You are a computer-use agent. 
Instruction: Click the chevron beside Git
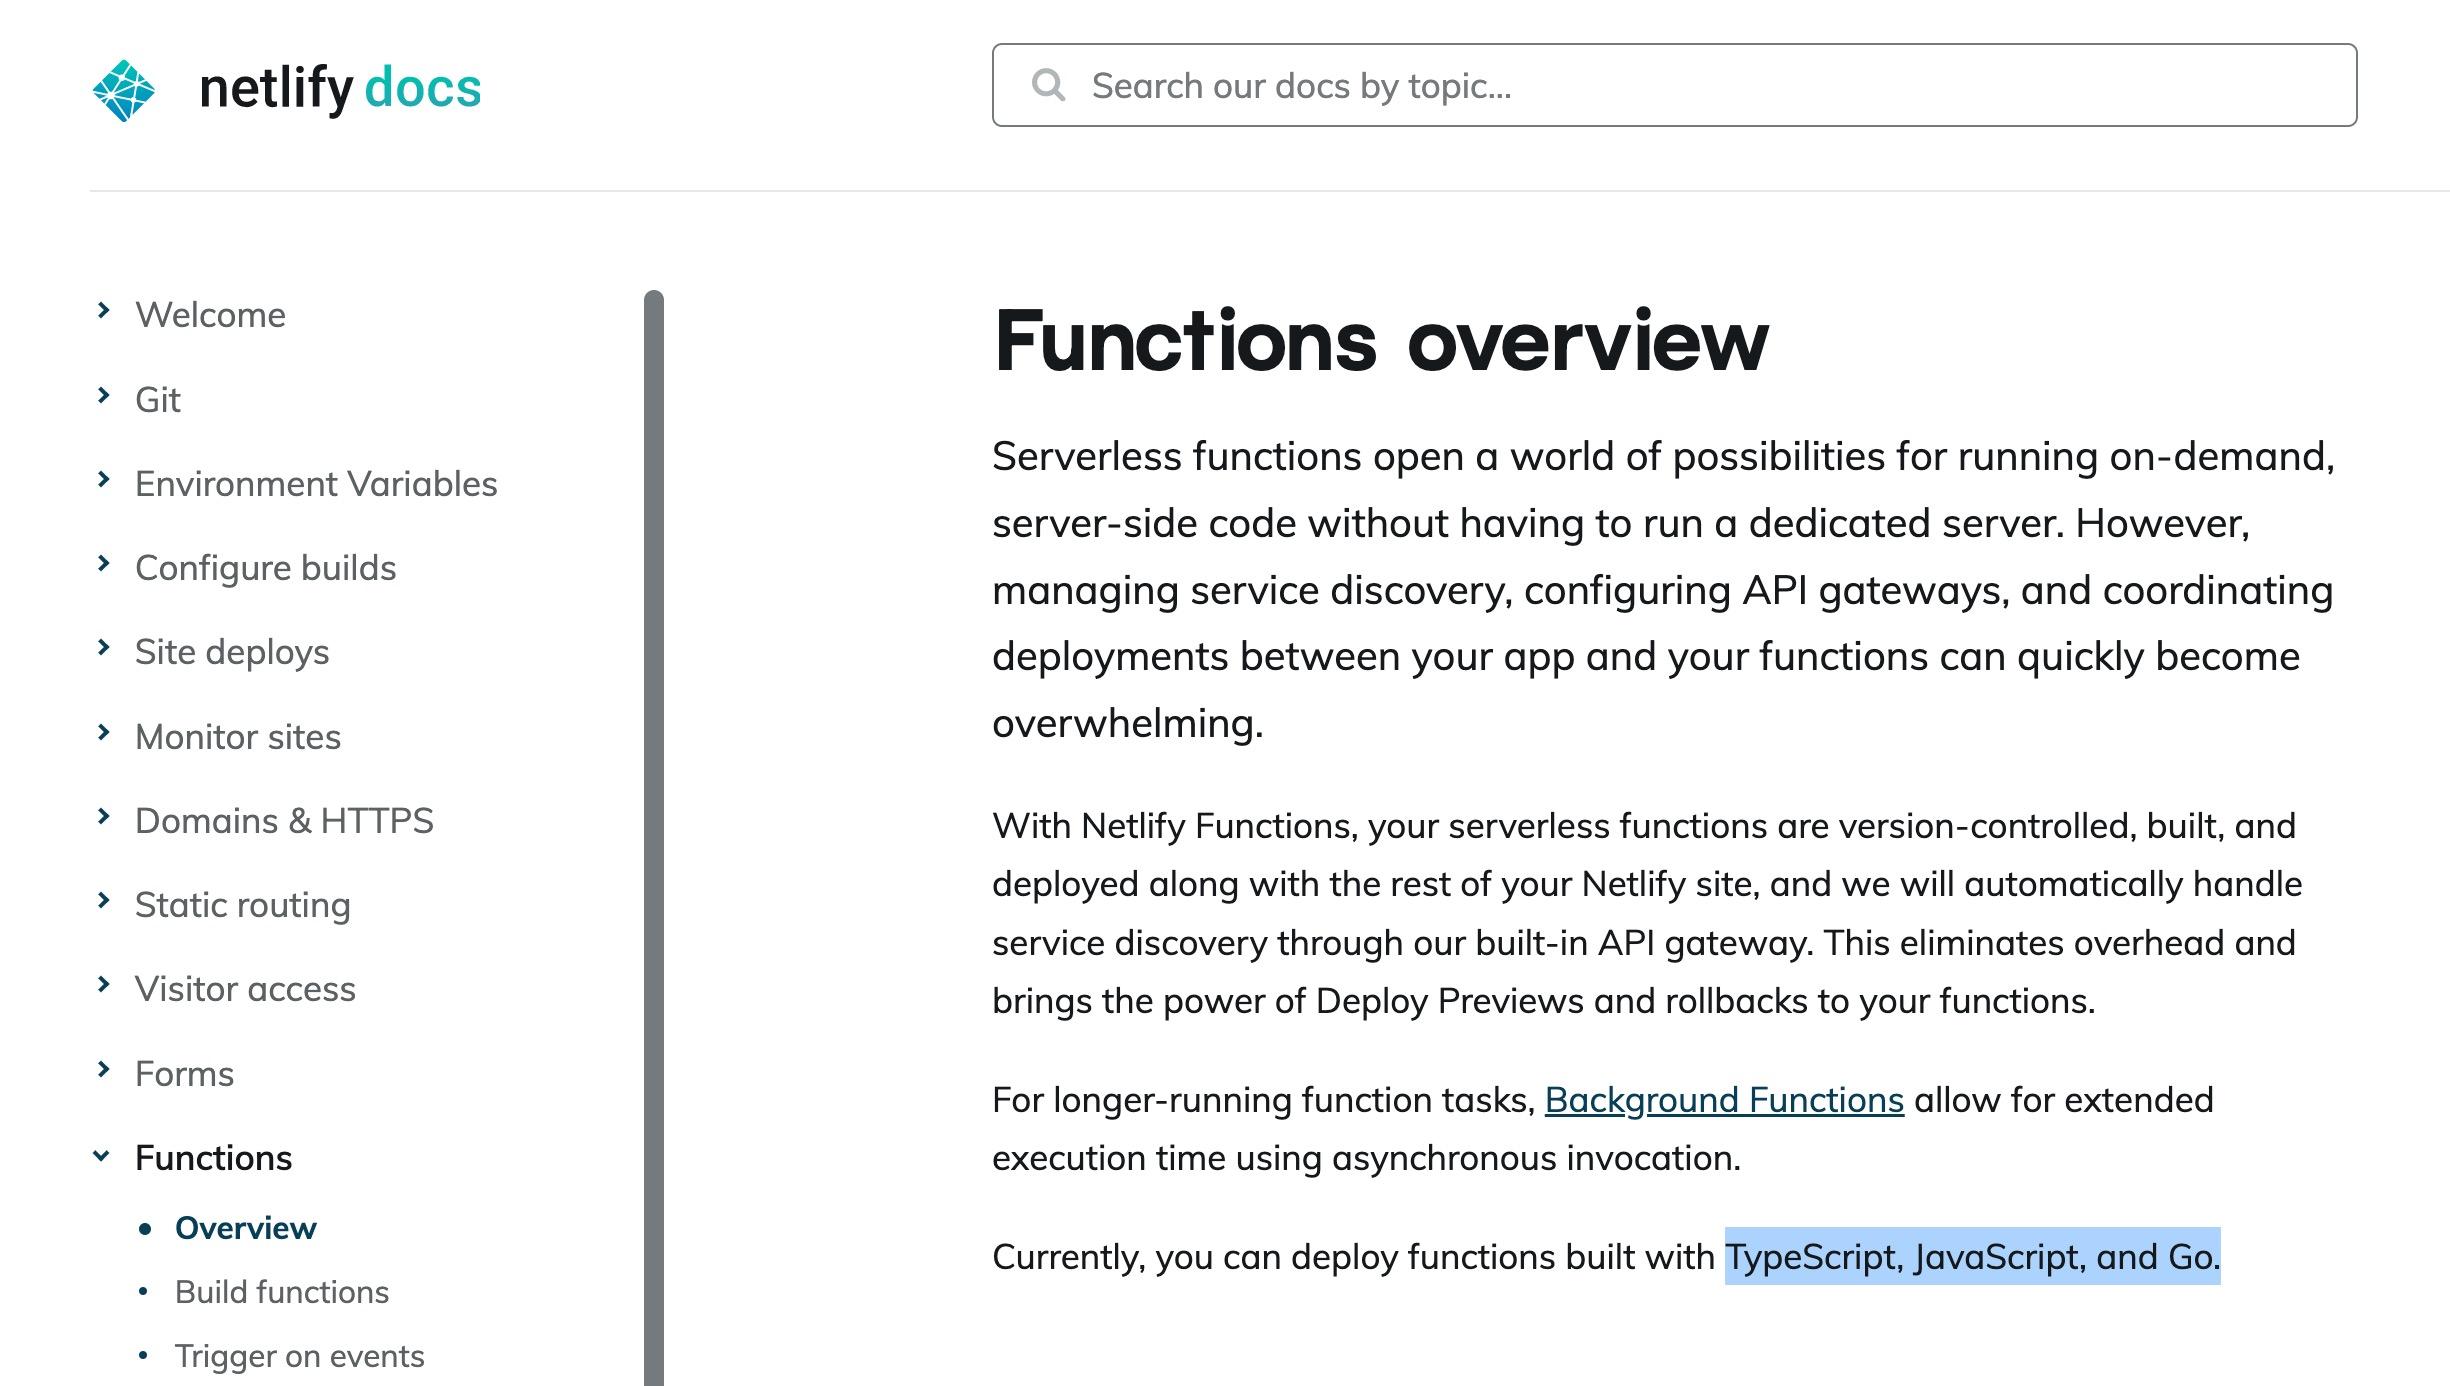coord(104,397)
